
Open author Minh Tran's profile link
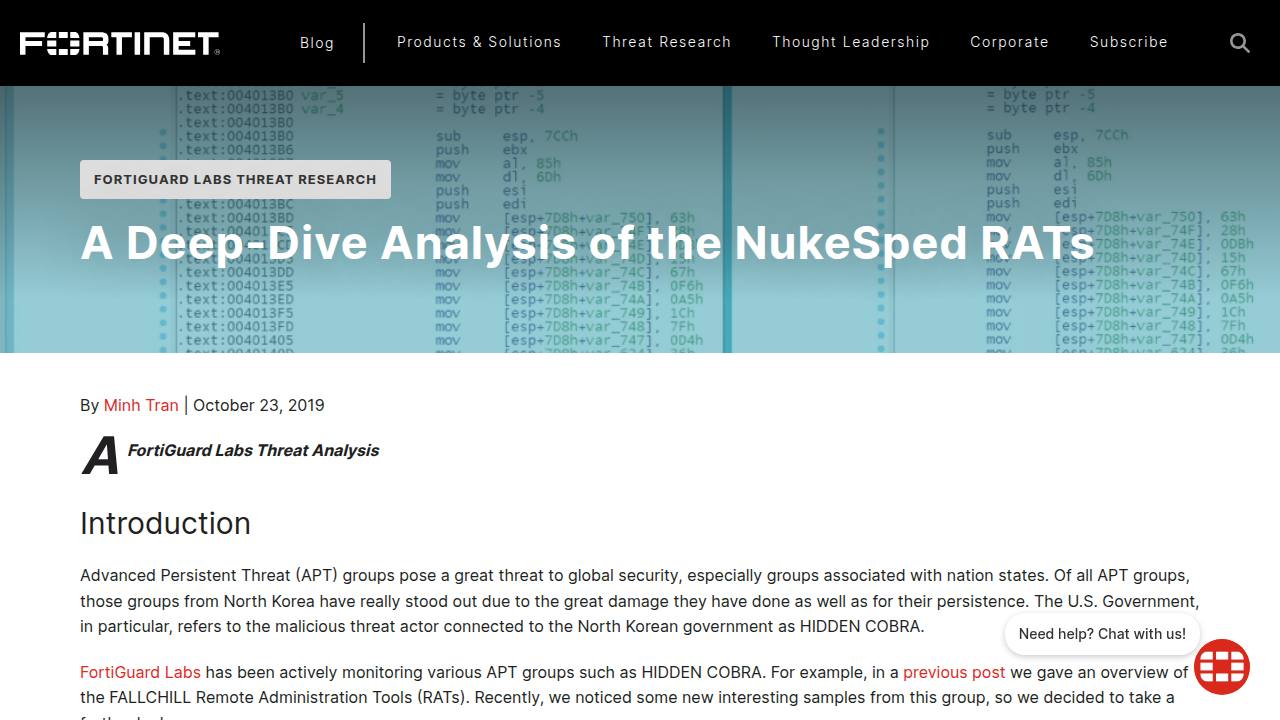pyautogui.click(x=141, y=405)
